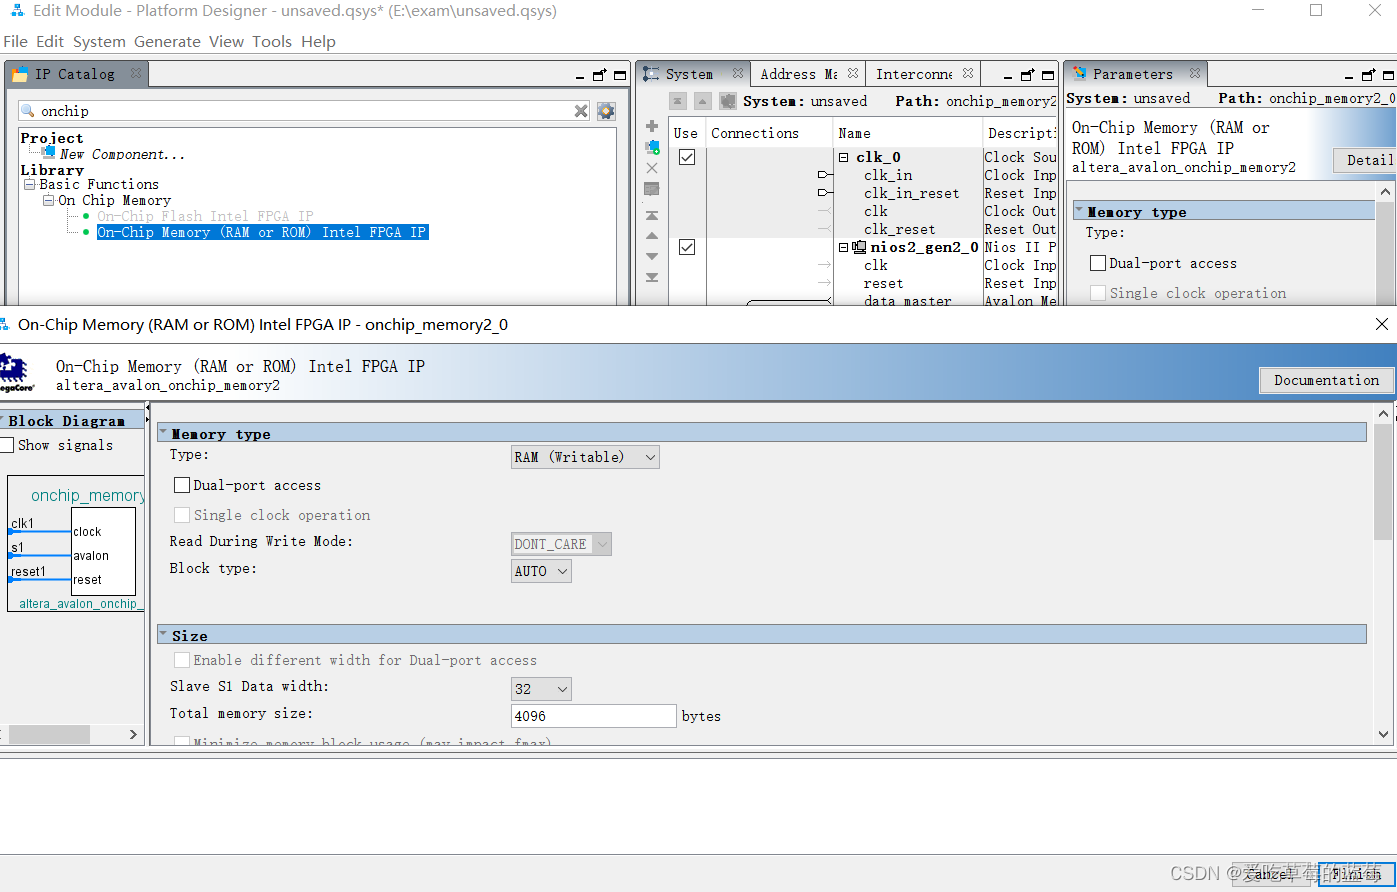Collapse Basic Functions tree node
1397x892 pixels.
click(x=30, y=184)
